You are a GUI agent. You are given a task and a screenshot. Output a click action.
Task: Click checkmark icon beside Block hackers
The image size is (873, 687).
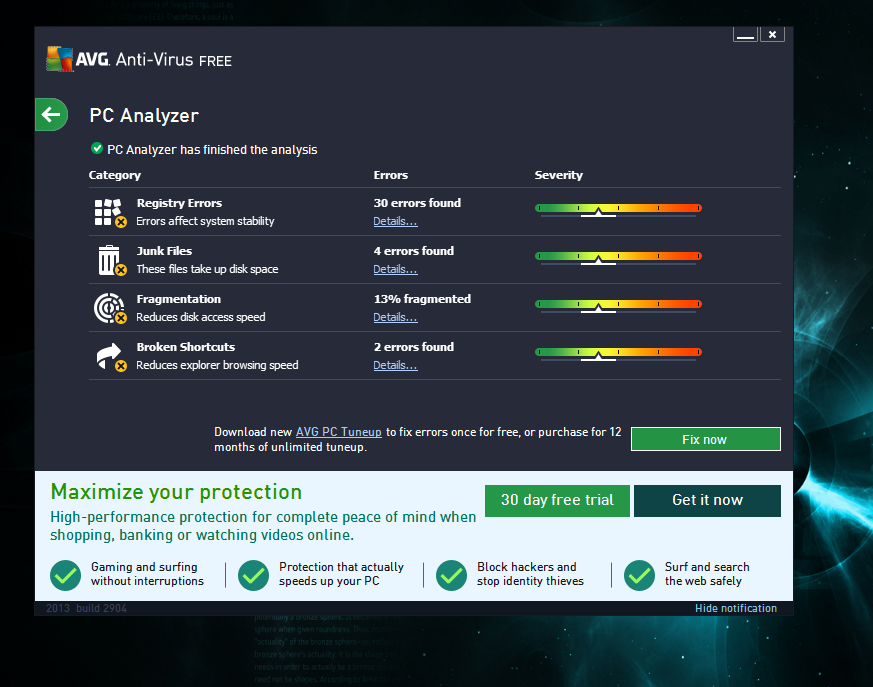tap(452, 575)
